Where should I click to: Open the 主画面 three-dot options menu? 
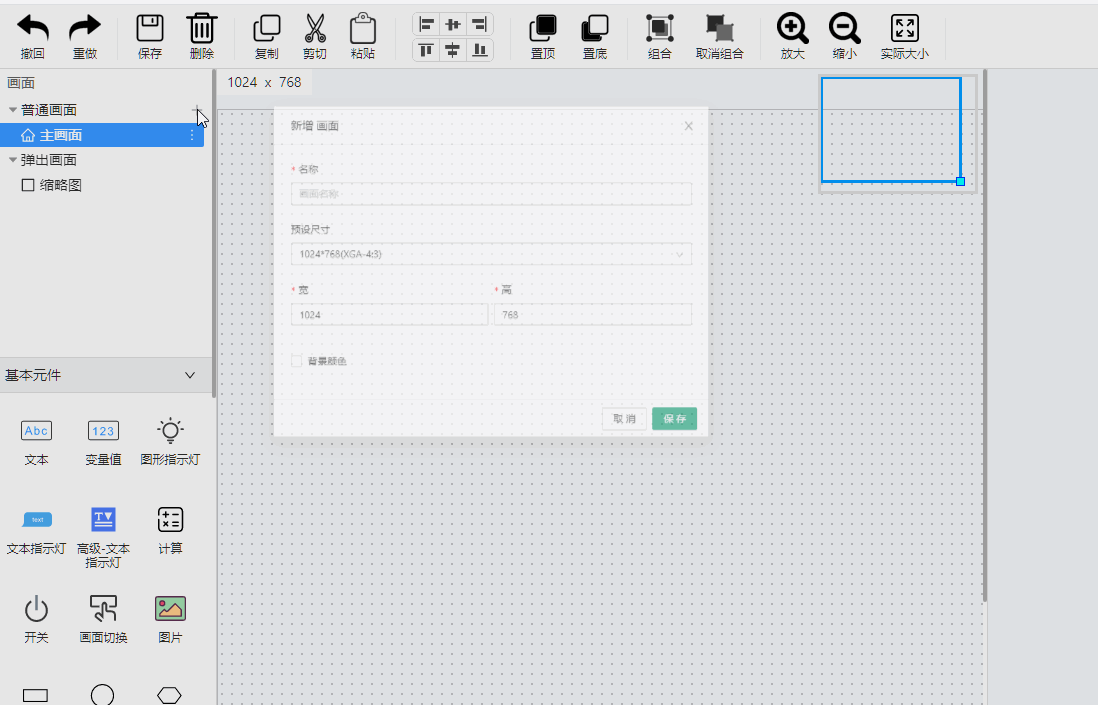[x=192, y=135]
